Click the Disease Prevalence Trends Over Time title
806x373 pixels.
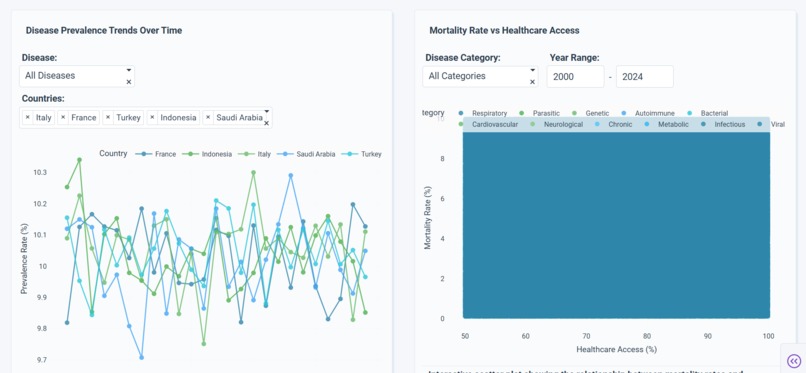click(104, 30)
